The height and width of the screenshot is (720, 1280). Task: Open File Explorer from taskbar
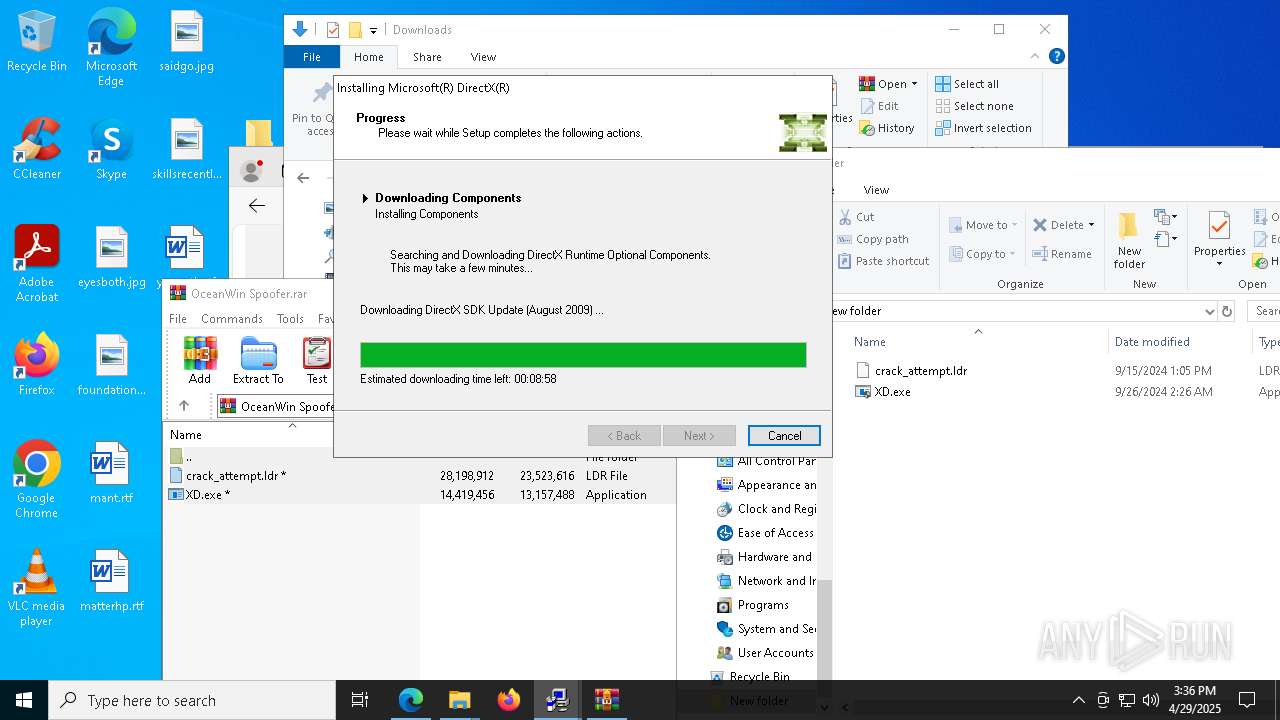459,700
